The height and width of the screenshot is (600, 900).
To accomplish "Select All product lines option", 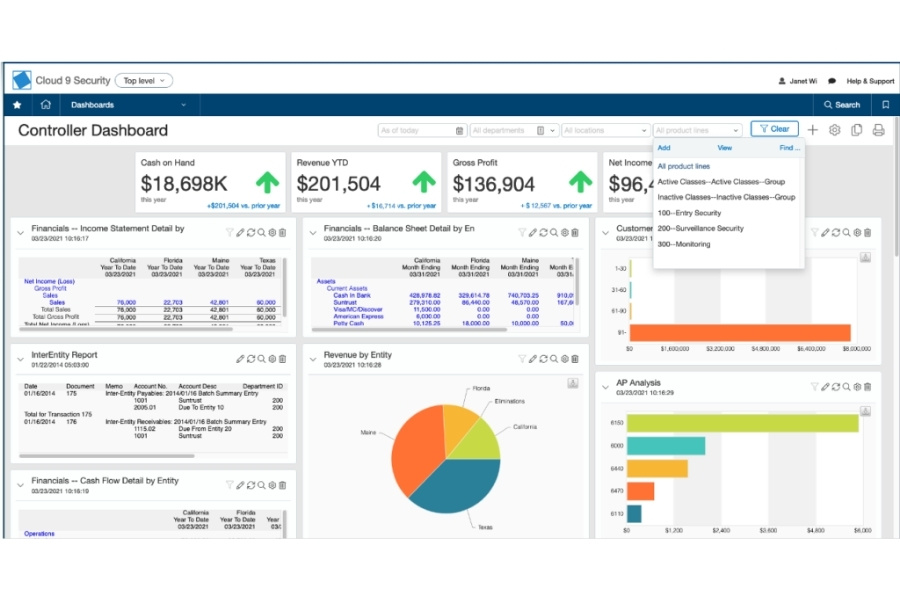I will tap(684, 166).
